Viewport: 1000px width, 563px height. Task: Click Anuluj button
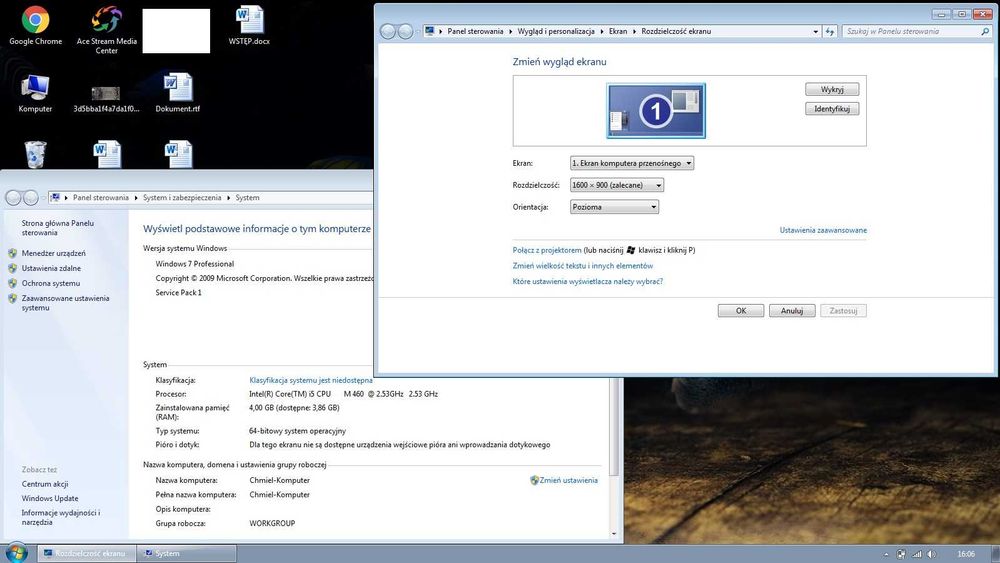(791, 311)
